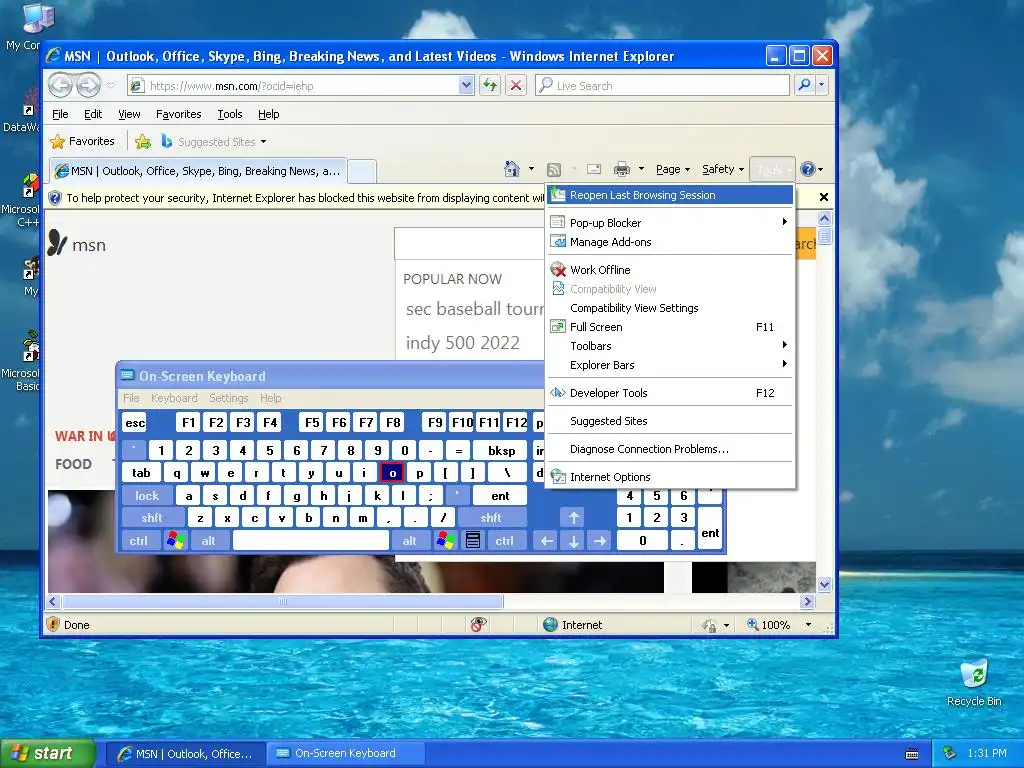Click the Back navigation arrow in Internet Explorer
This screenshot has height=768, width=1024.
[x=61, y=85]
